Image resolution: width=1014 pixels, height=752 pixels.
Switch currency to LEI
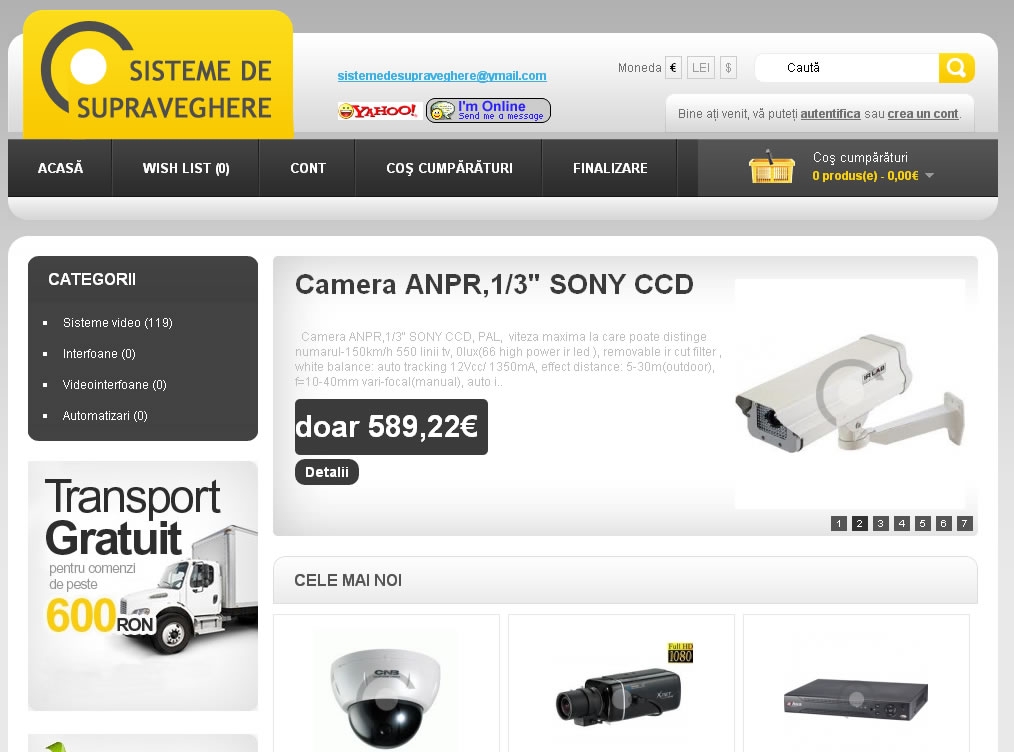tap(700, 68)
